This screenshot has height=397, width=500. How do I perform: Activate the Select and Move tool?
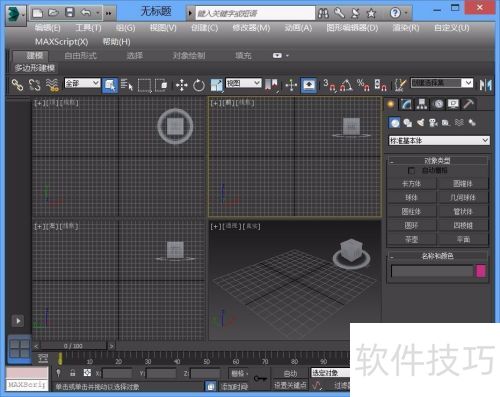[182, 85]
